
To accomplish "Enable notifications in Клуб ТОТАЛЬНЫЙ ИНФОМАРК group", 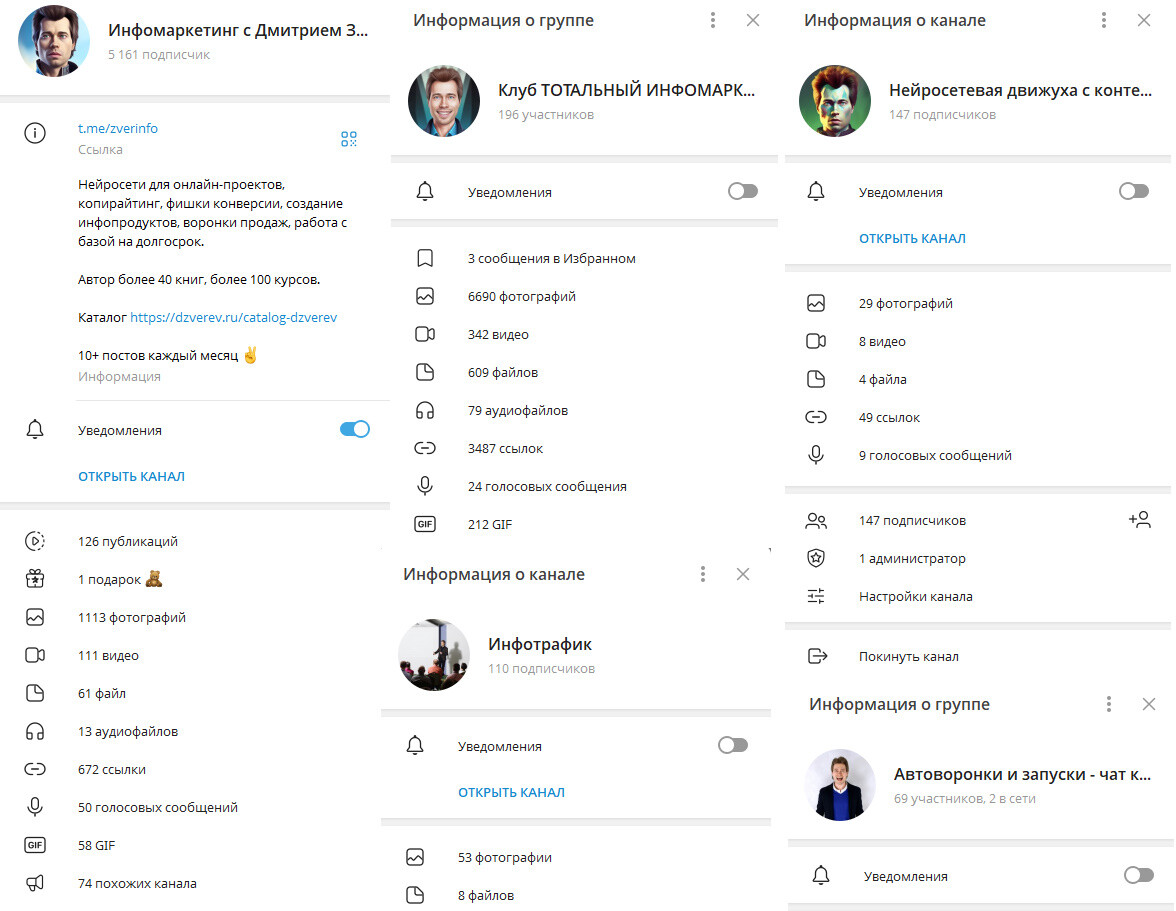I will click(742, 191).
